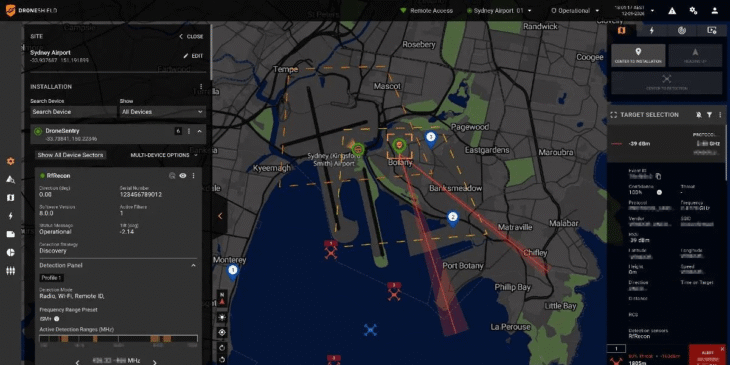Select green sensor marker at Botany

[x=399, y=146]
